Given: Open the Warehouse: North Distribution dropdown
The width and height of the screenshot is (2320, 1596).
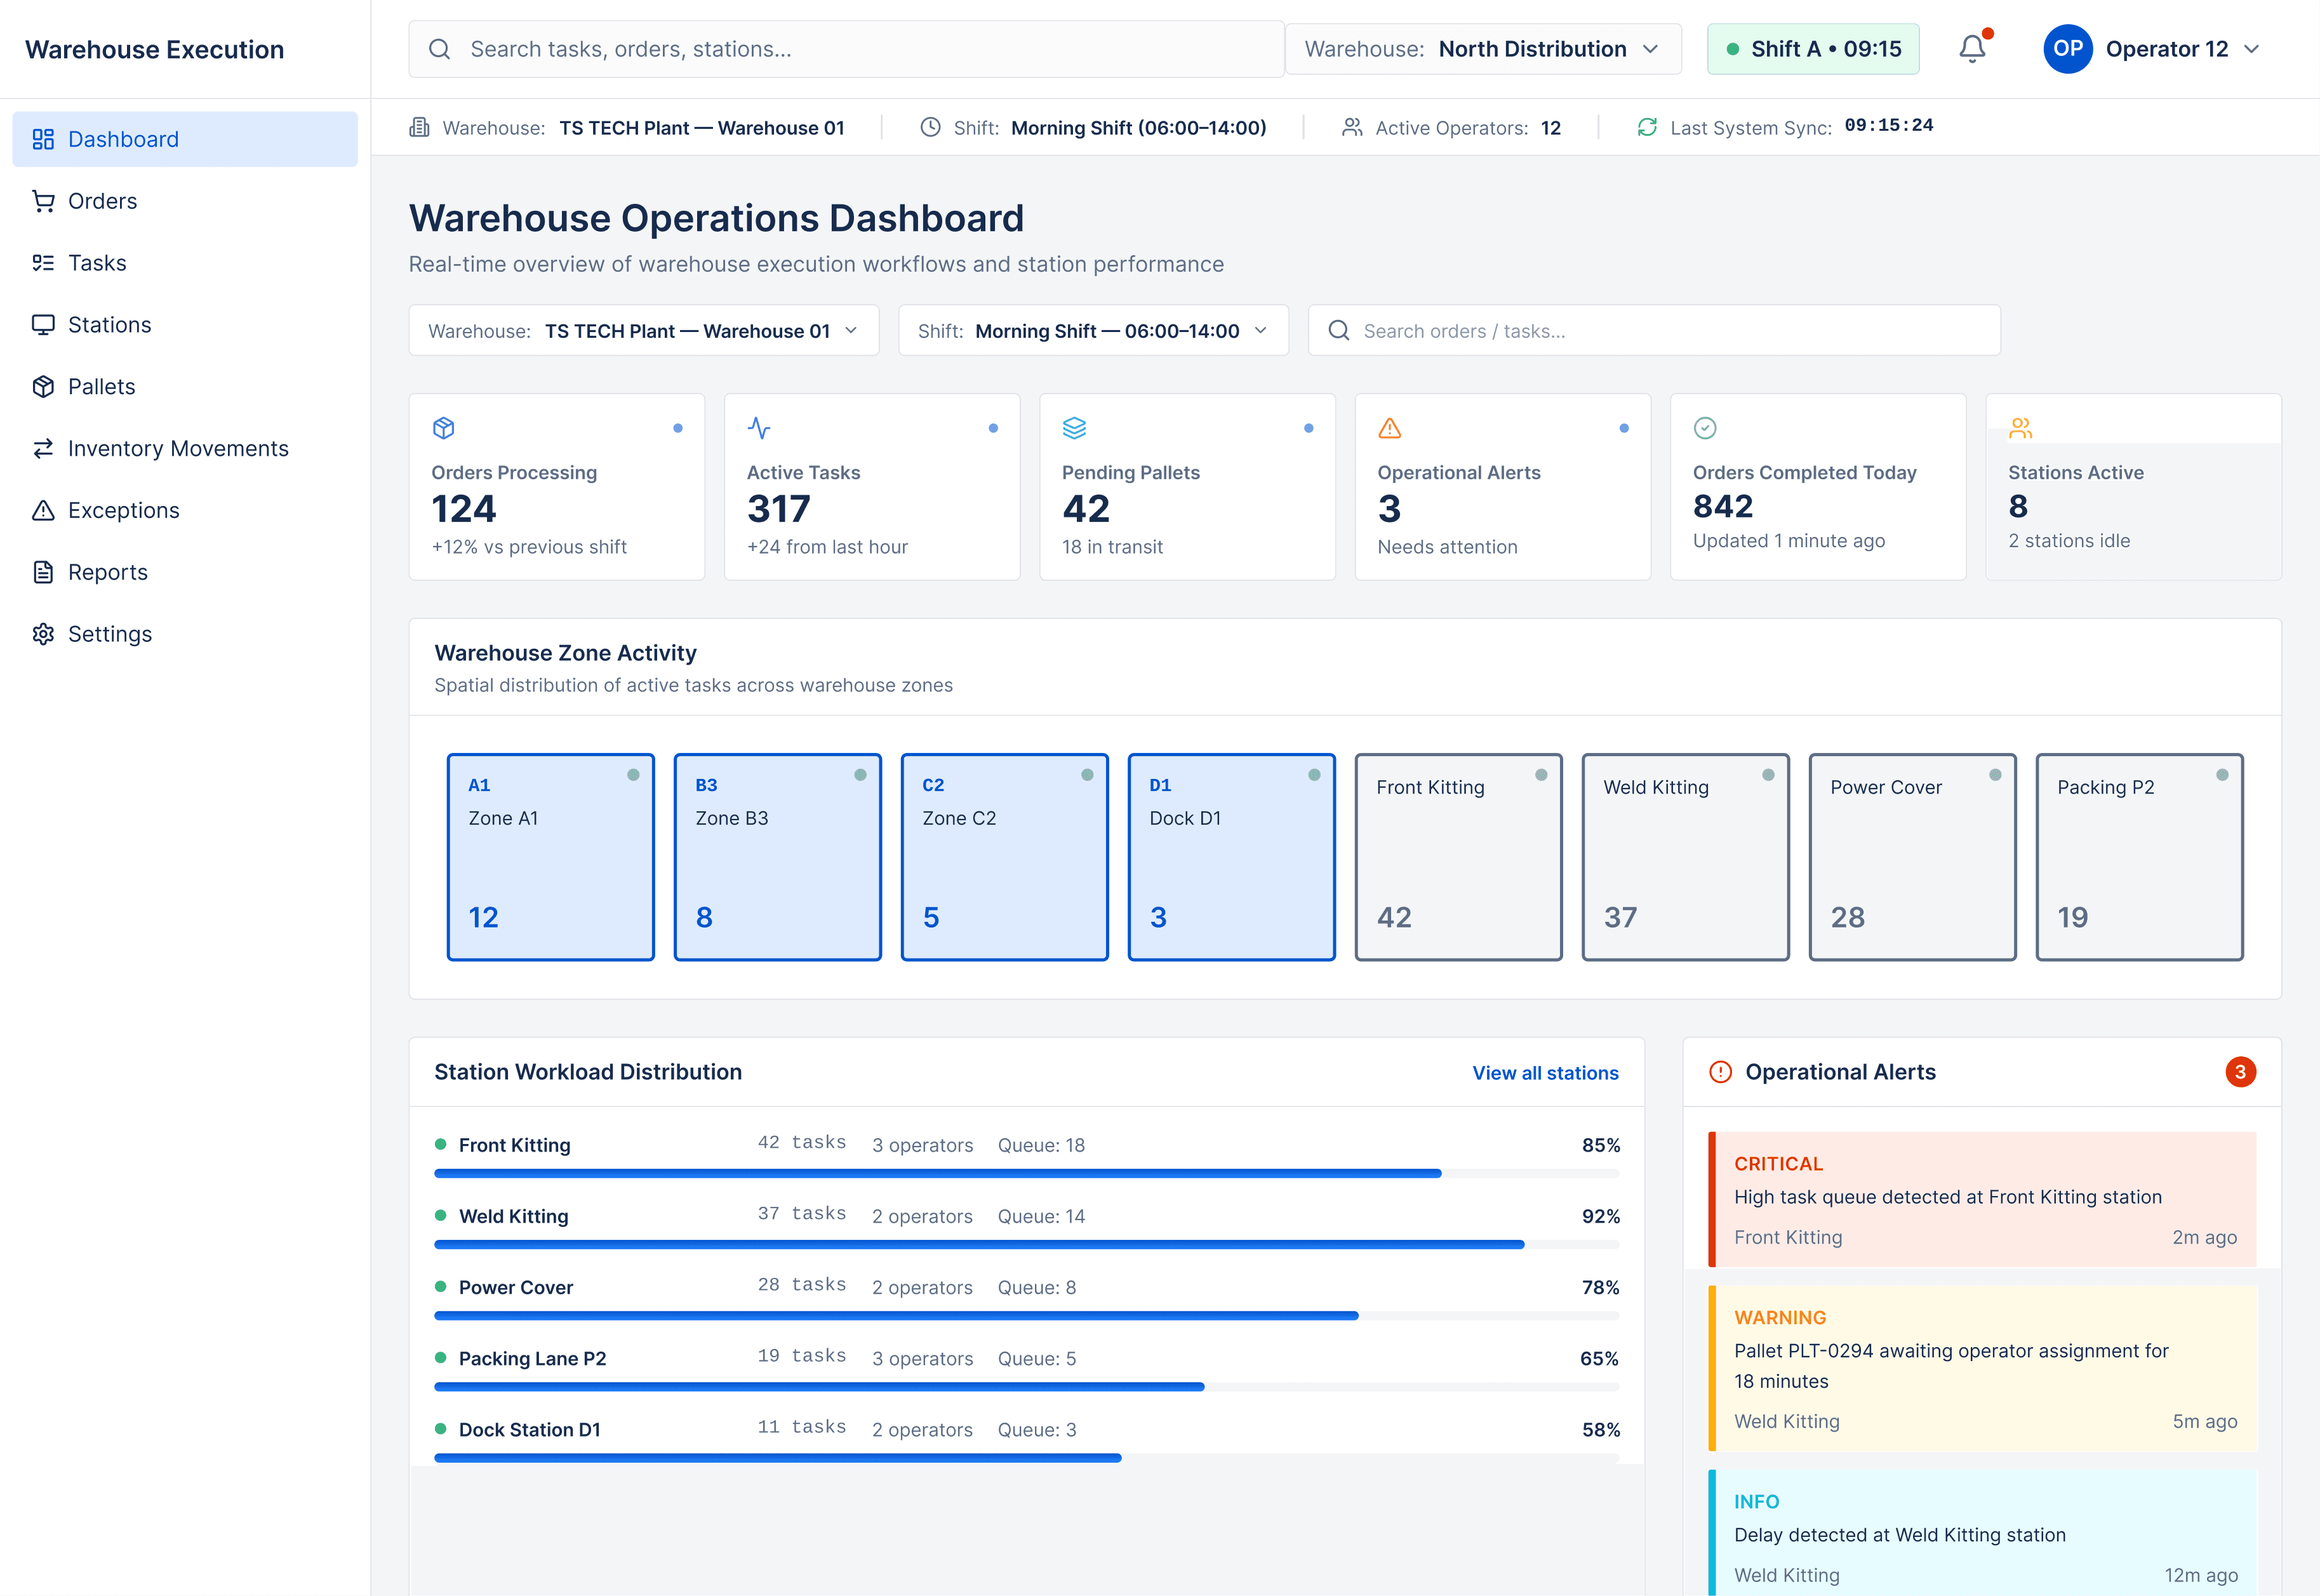Looking at the screenshot, I should pos(1484,48).
